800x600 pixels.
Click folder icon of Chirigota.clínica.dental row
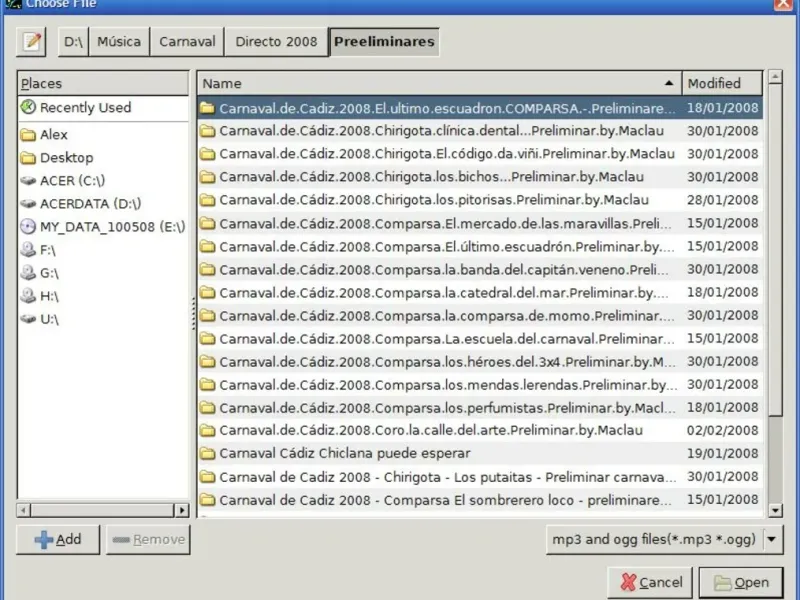tap(207, 131)
